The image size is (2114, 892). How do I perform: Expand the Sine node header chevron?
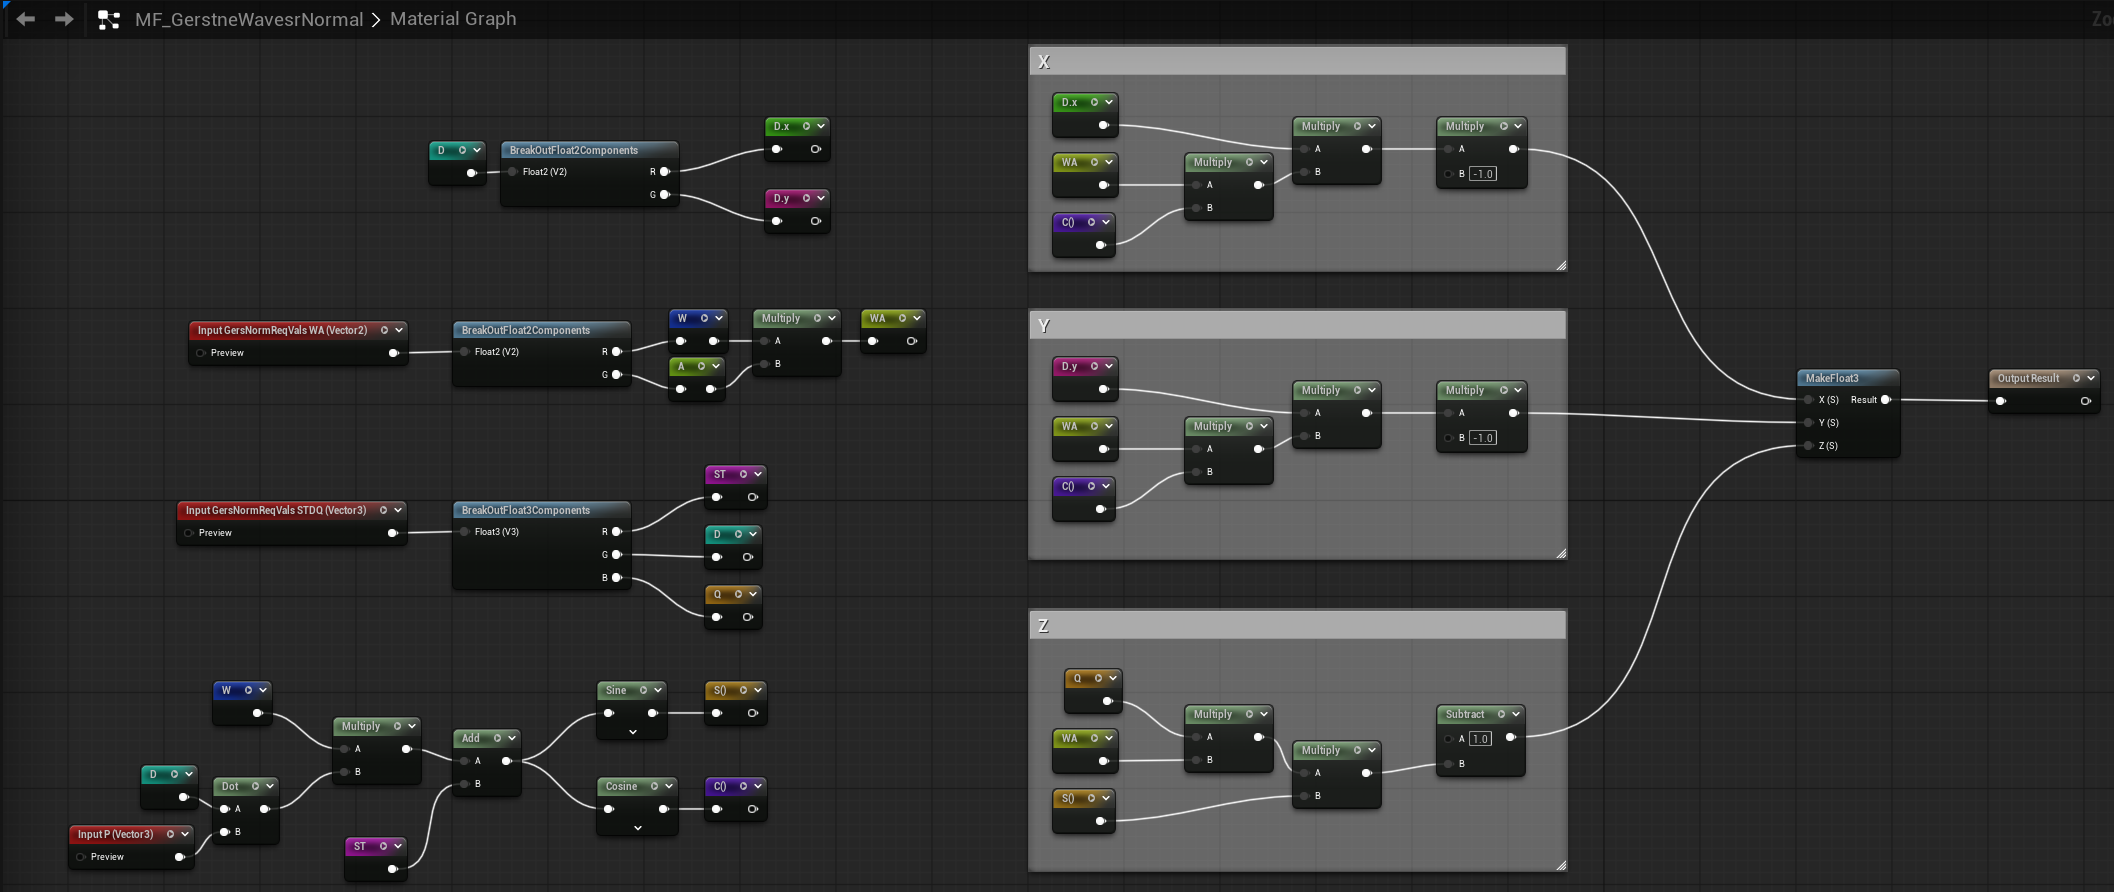(658, 690)
